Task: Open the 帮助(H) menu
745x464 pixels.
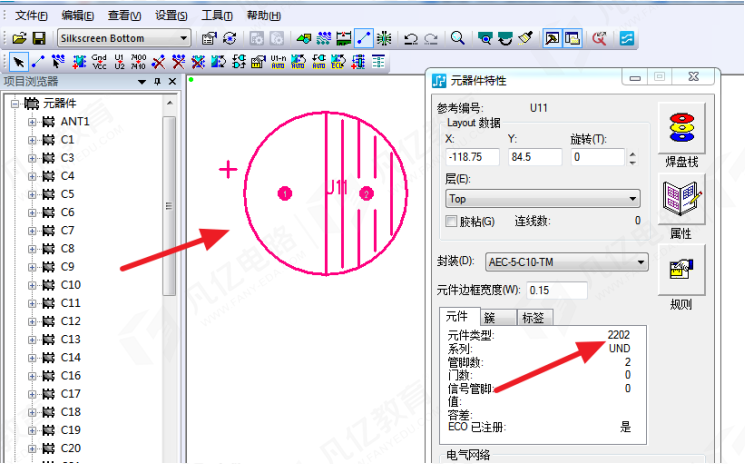Action: click(x=263, y=16)
